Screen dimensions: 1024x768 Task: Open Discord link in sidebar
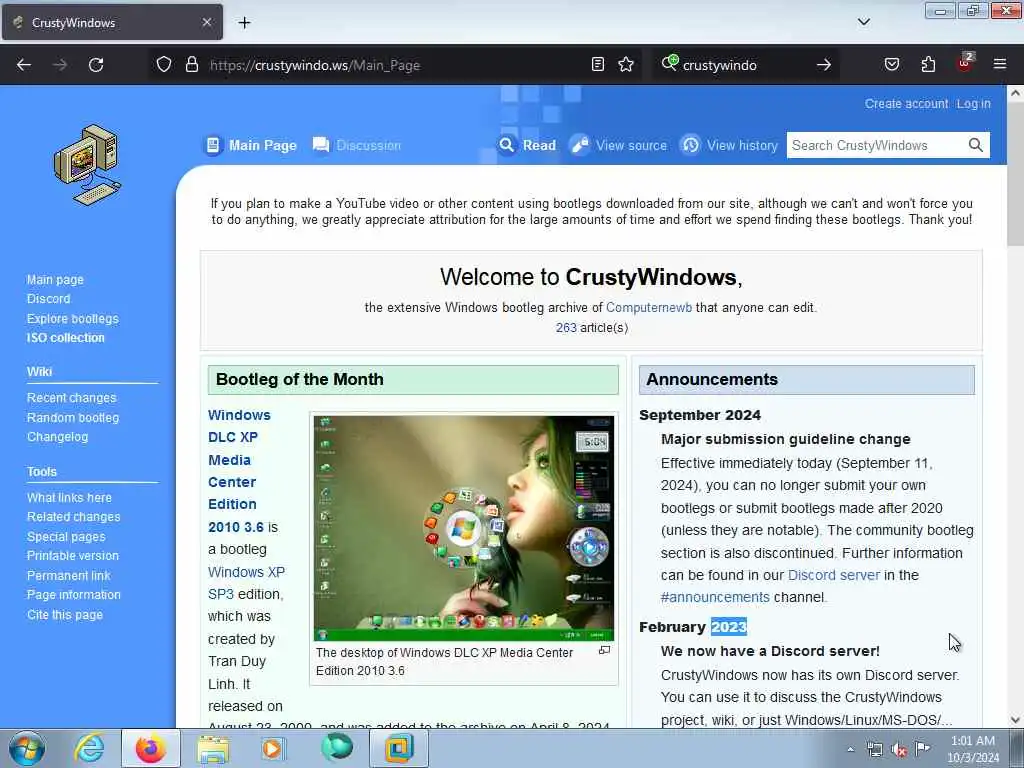(x=48, y=298)
